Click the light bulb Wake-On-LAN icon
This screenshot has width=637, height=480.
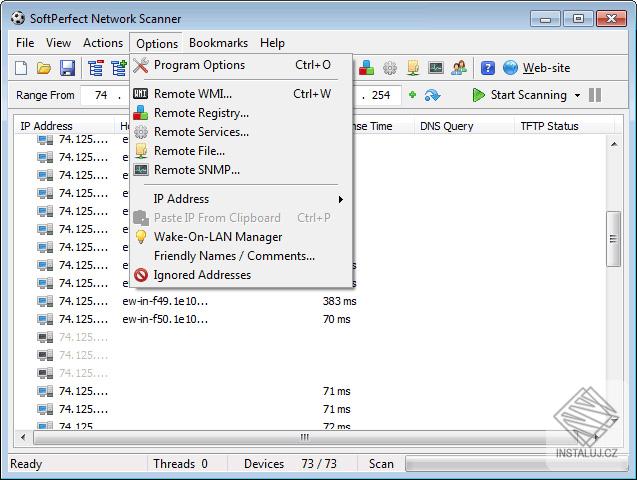point(141,237)
